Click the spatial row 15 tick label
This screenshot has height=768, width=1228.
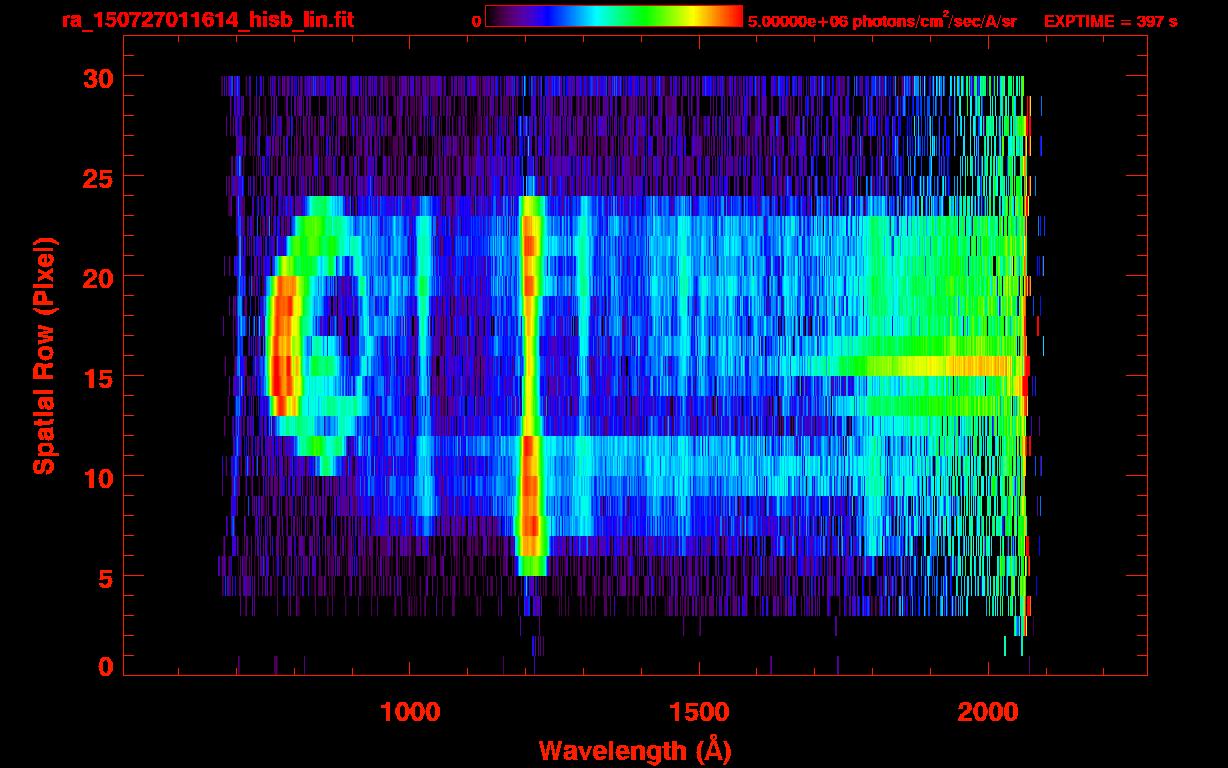(99, 377)
